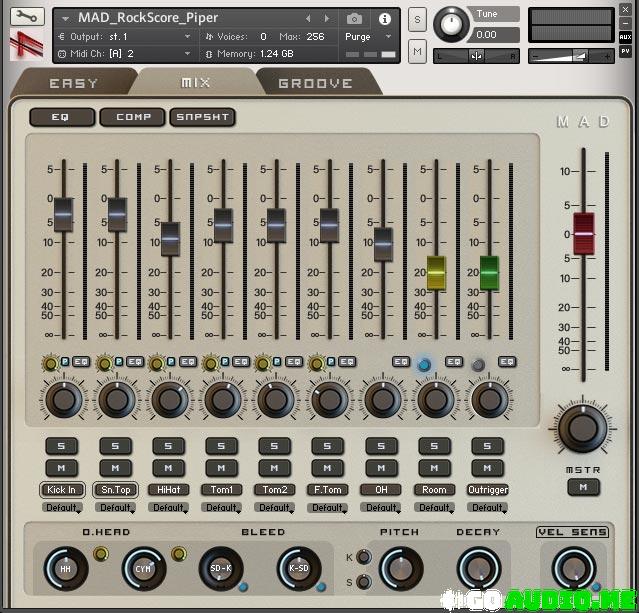Click the wrench edit icon
This screenshot has height=613, width=639.
pyautogui.click(x=25, y=17)
